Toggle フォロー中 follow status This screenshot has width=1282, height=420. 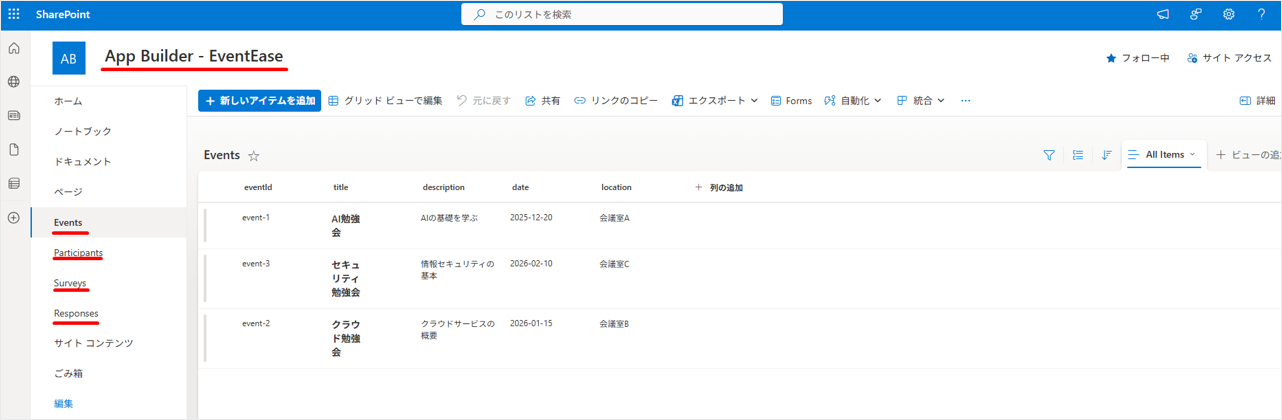1137,59
